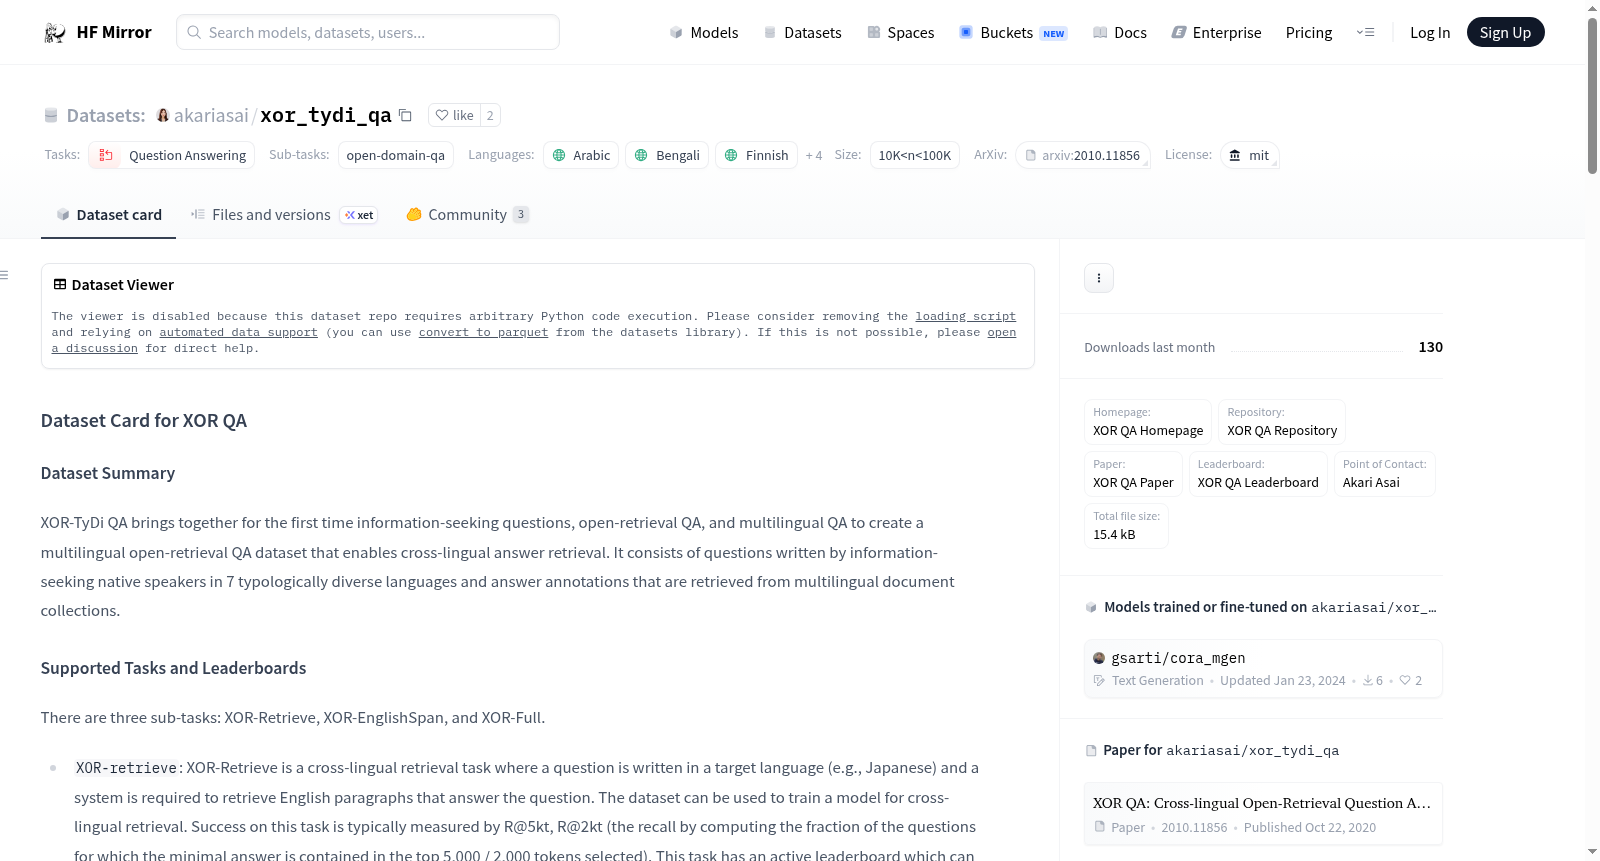Viewport: 1600px width, 861px height.
Task: Switch to the Community tab
Action: [467, 215]
